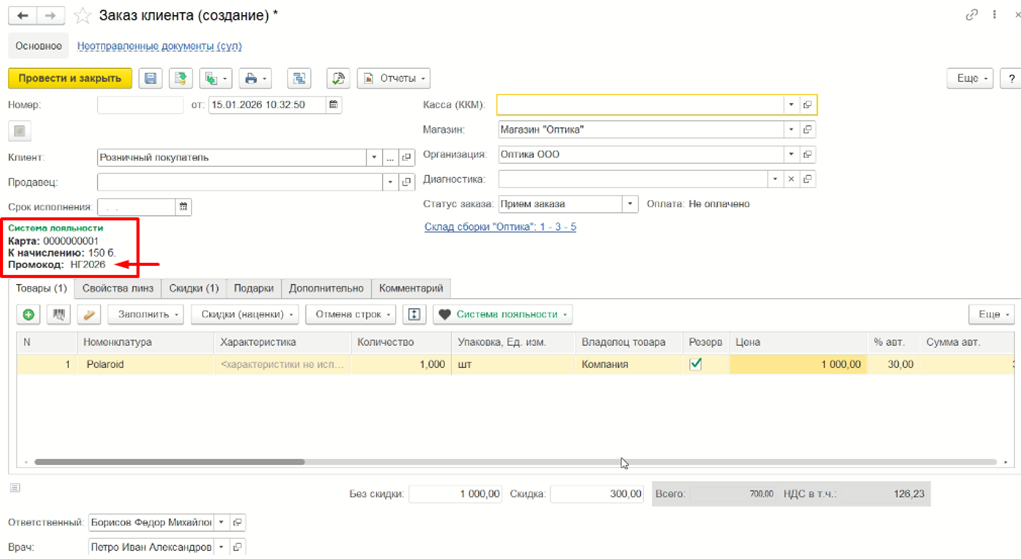Open the Диагностика record with the open icon
The width and height of the screenshot is (1021, 559).
tap(807, 179)
